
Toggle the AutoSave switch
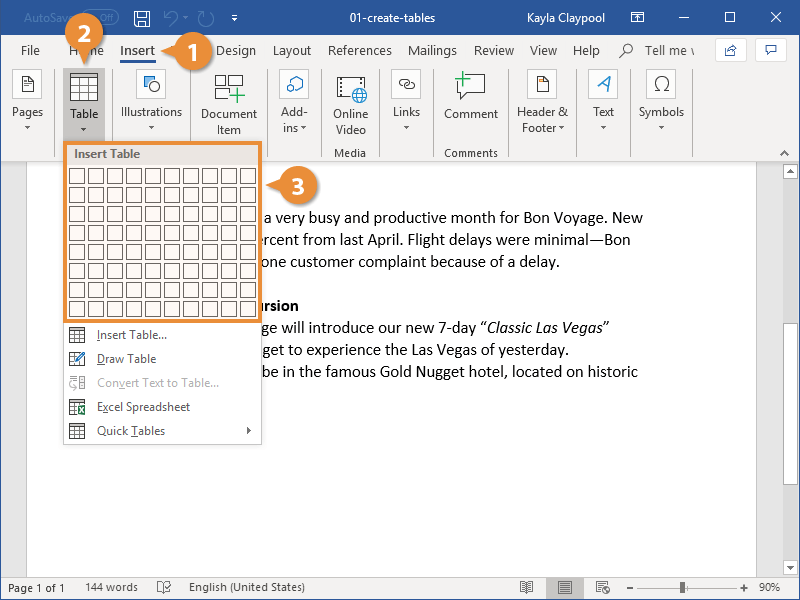tap(100, 18)
